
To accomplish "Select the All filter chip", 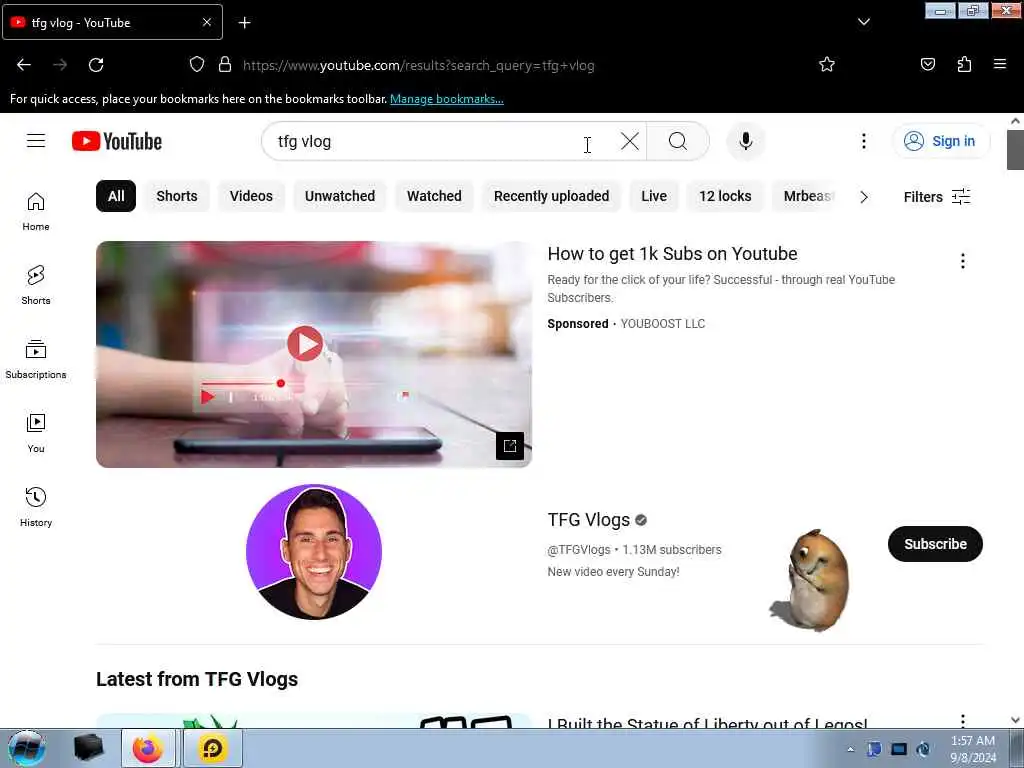I will click(116, 196).
